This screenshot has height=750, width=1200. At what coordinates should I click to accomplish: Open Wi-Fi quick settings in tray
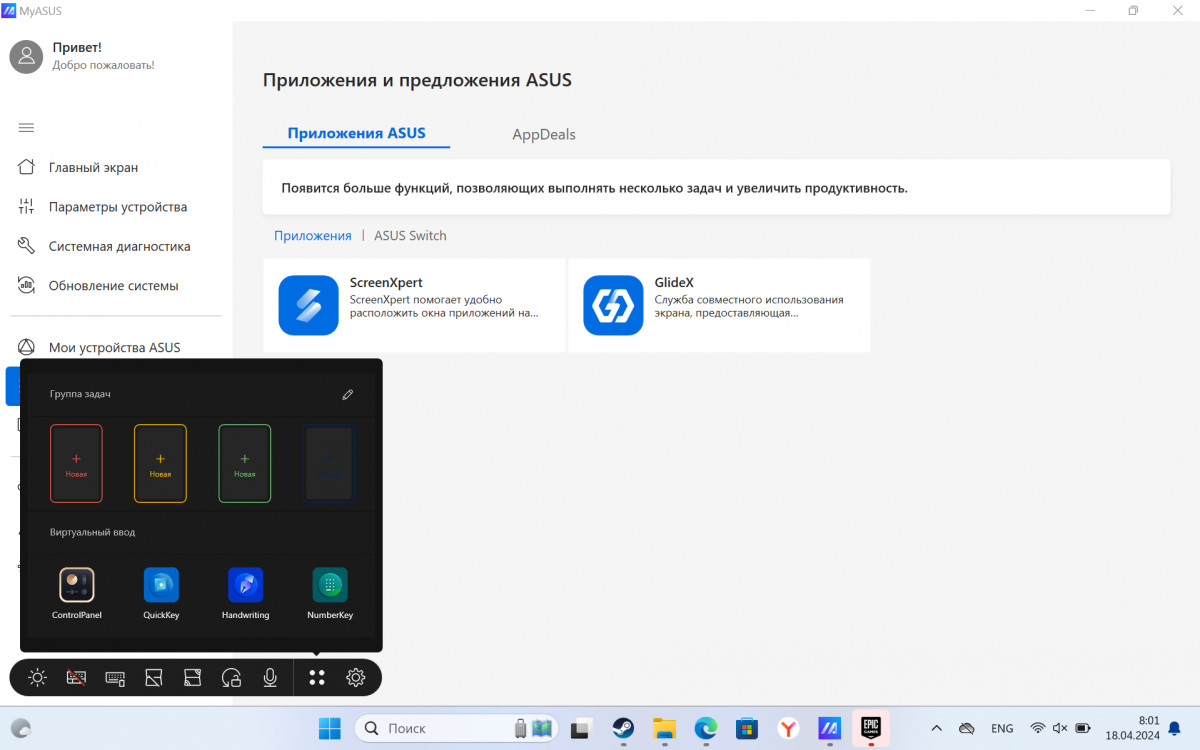click(1038, 728)
